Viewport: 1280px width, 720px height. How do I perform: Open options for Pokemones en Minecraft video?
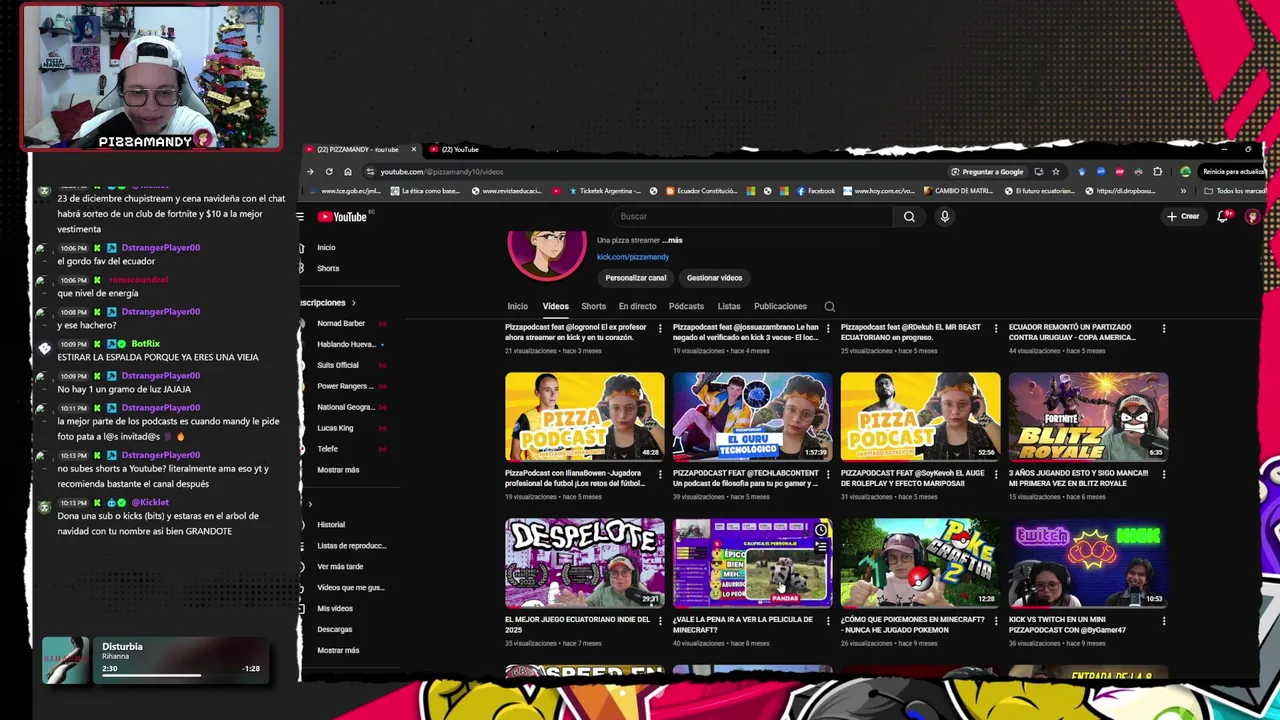pos(996,621)
